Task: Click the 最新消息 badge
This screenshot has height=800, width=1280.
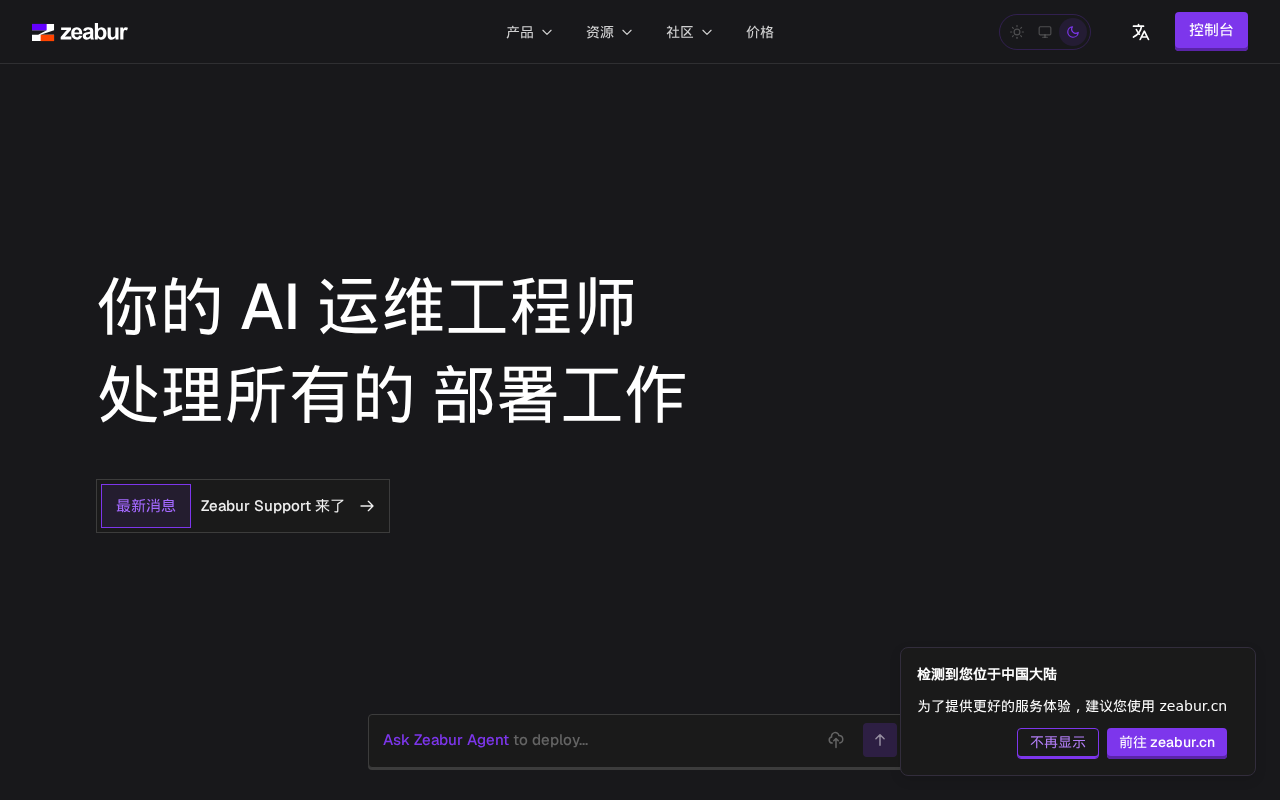Action: click(x=146, y=506)
